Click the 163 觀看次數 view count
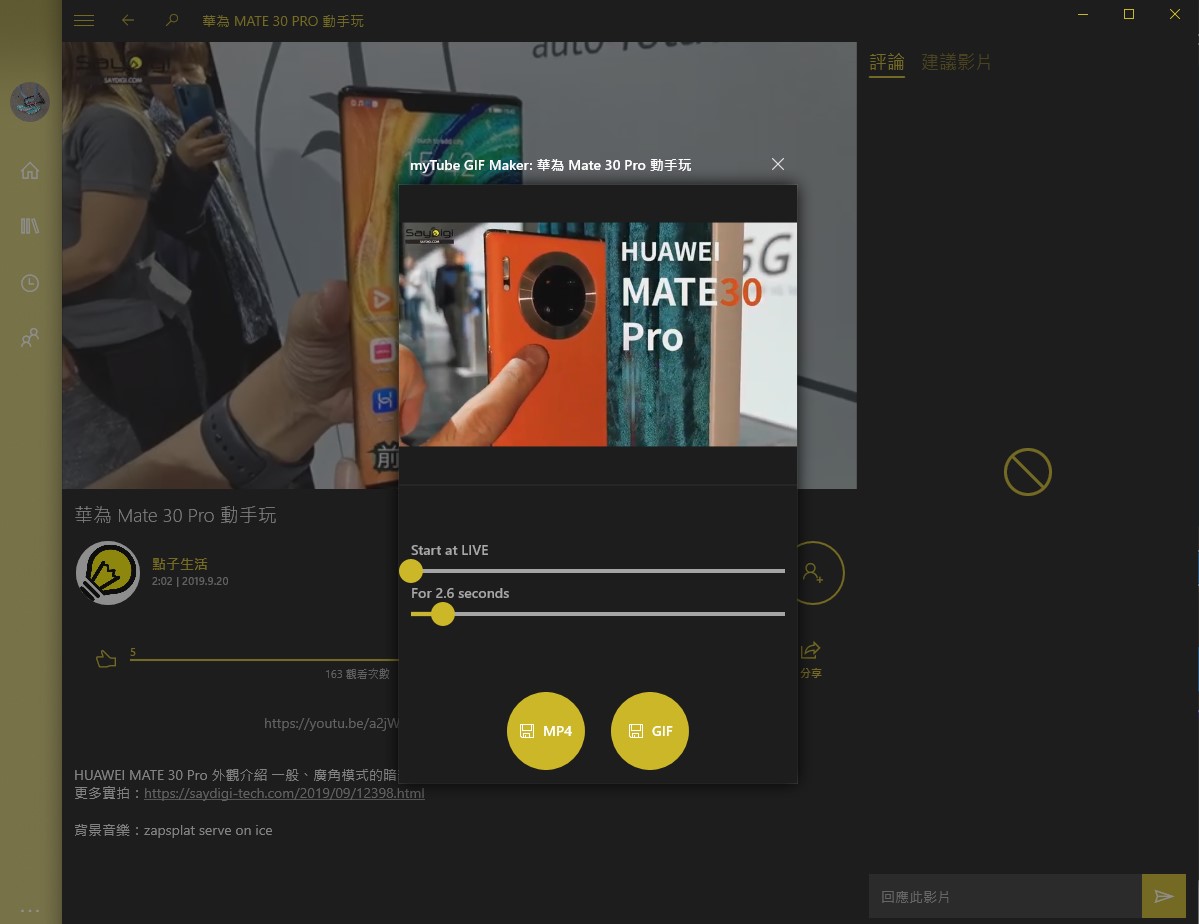 (x=357, y=674)
